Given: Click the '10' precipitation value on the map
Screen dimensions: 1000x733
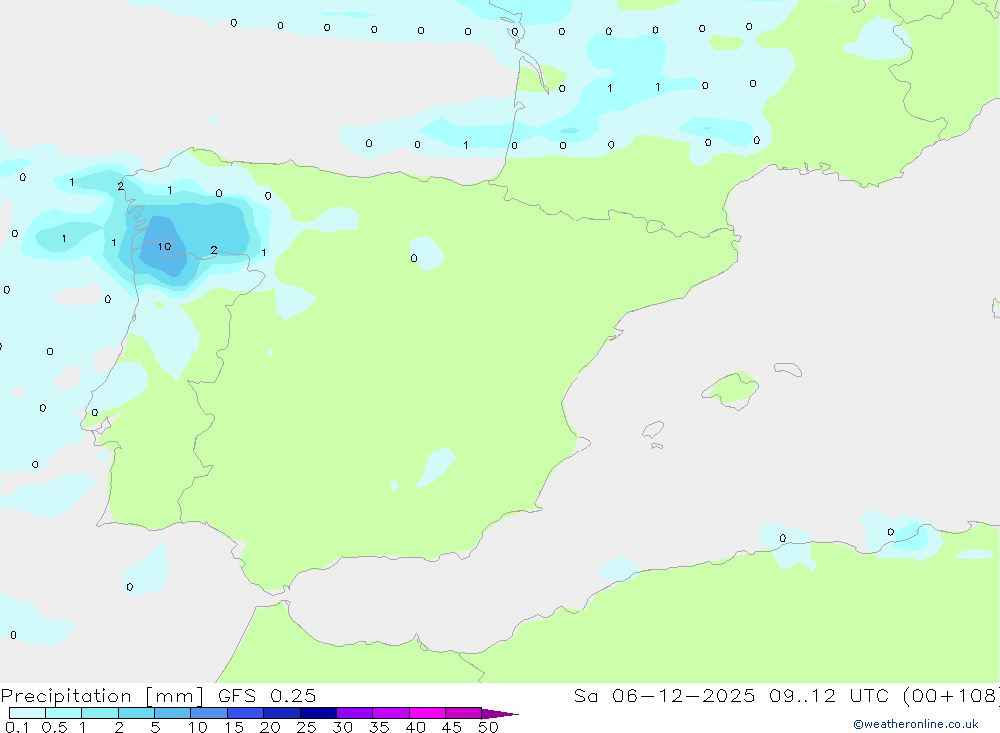Looking at the screenshot, I should 165,246.
